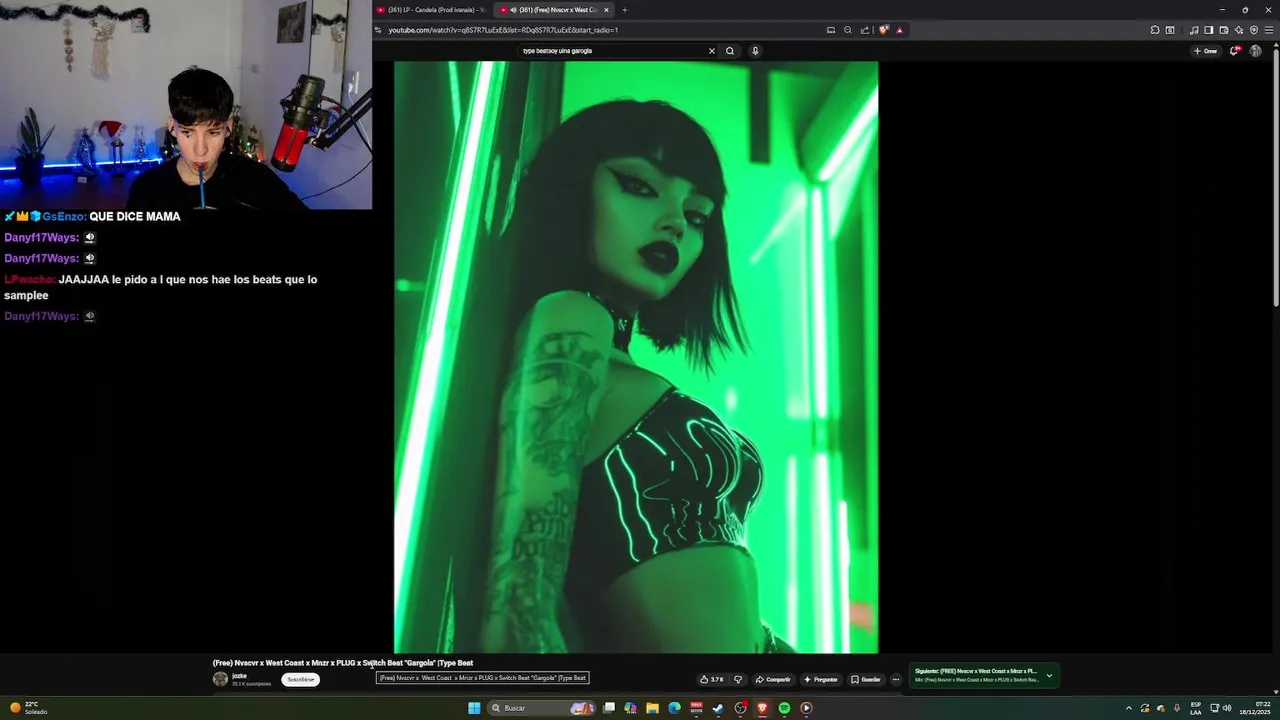Clear the YouTube search query
This screenshot has width=1280, height=720.
tap(712, 51)
